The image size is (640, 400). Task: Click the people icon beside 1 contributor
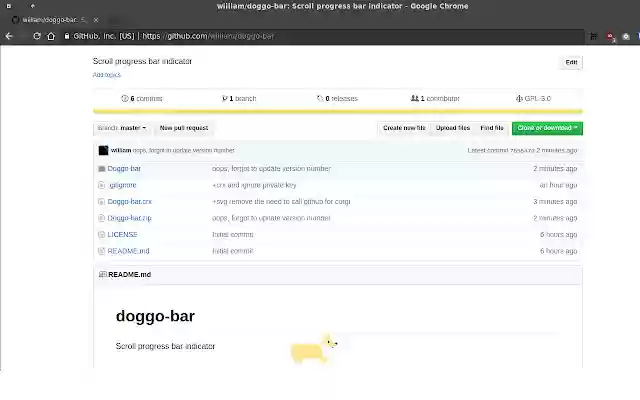(415, 98)
